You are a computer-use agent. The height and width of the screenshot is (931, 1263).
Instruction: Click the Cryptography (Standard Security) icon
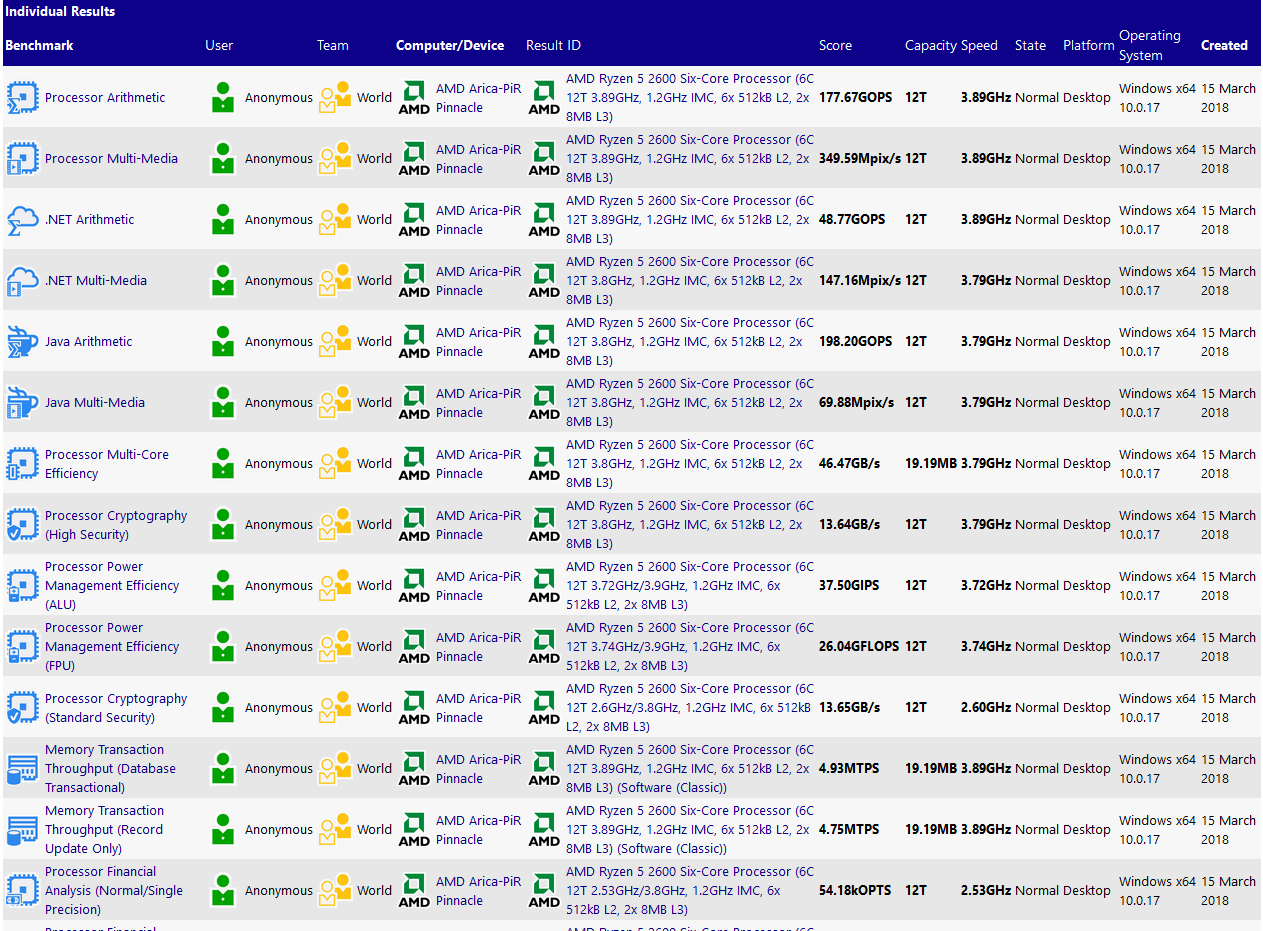click(x=22, y=708)
